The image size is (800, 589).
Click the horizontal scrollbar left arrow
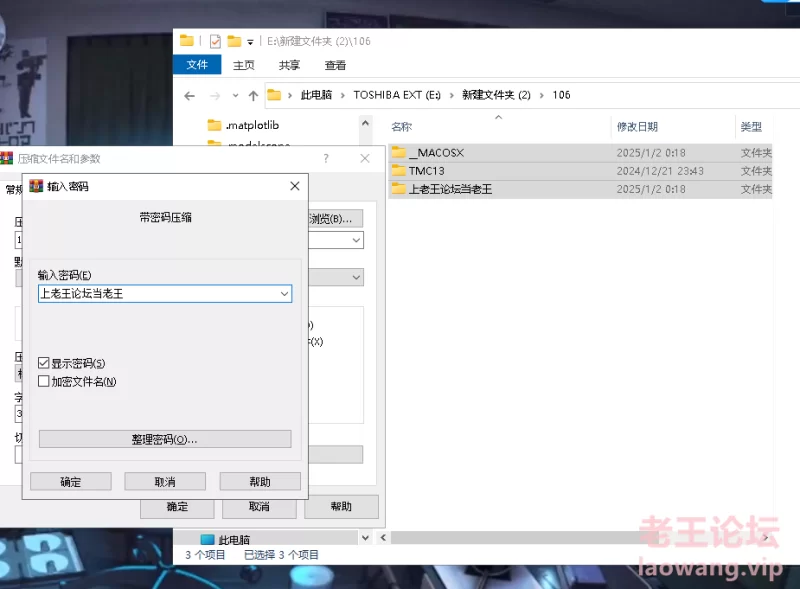(383, 537)
